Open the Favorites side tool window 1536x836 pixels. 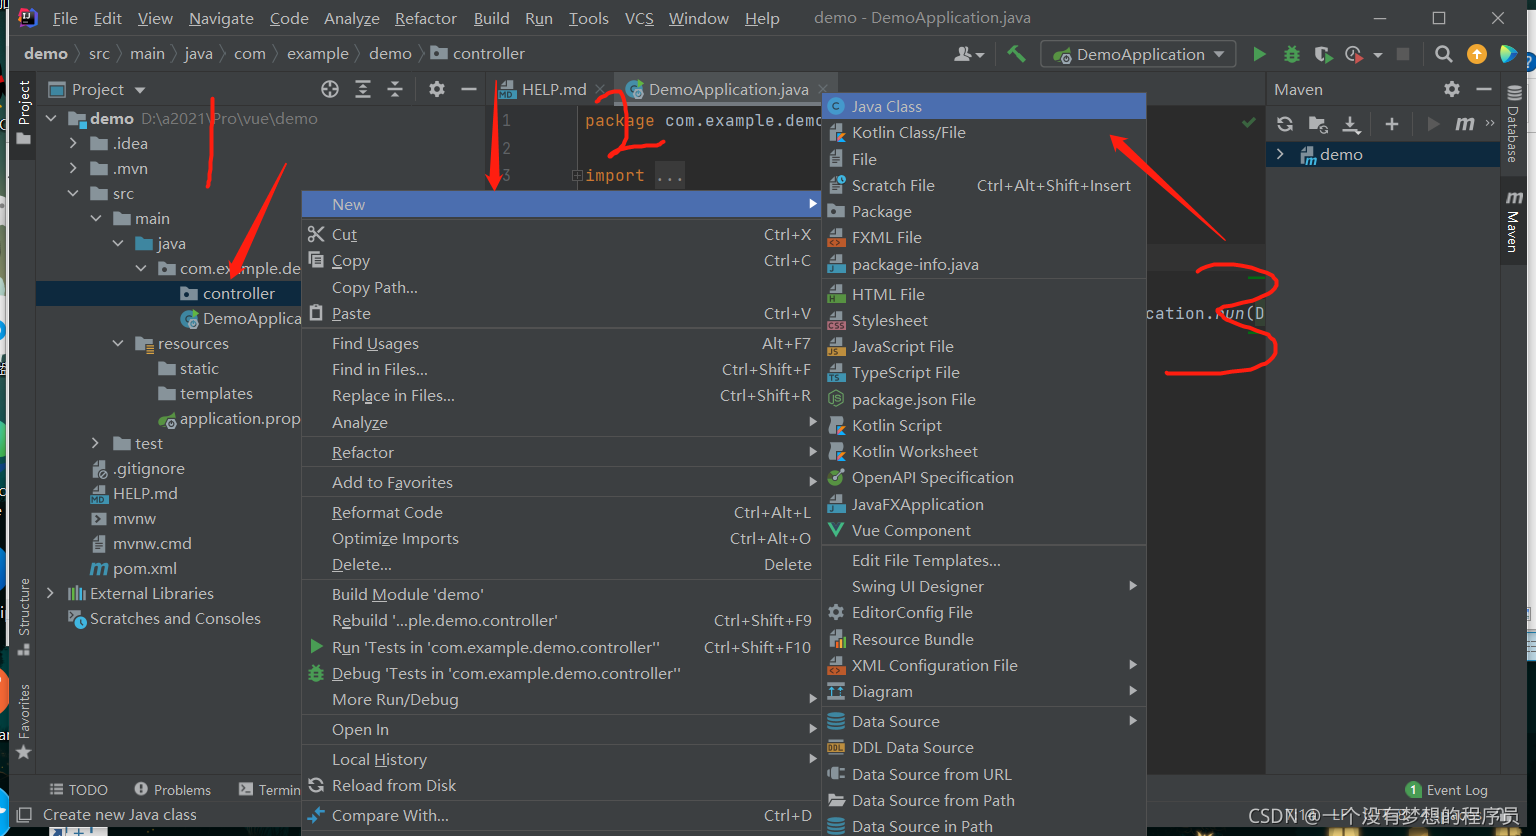[24, 720]
